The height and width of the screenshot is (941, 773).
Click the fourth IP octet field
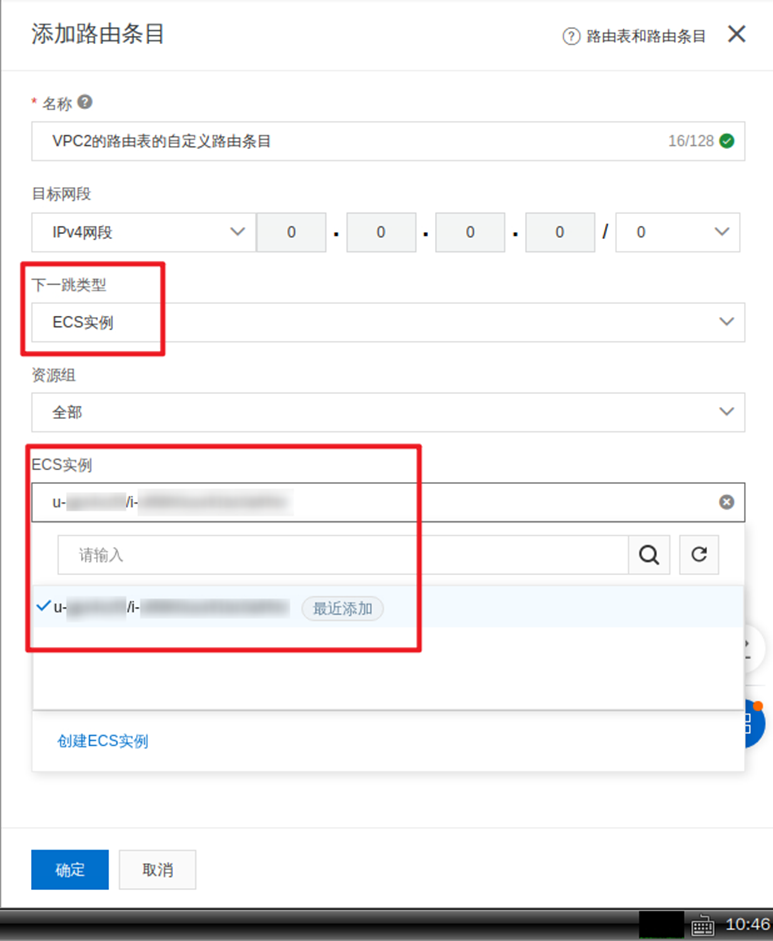(560, 232)
